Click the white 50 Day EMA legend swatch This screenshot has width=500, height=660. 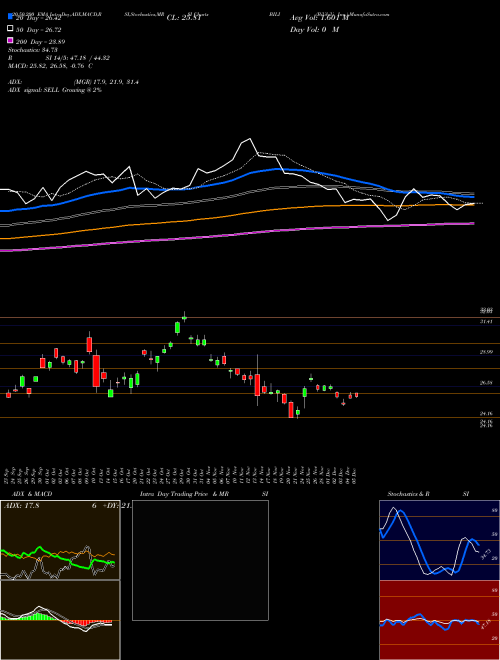pos(10,29)
